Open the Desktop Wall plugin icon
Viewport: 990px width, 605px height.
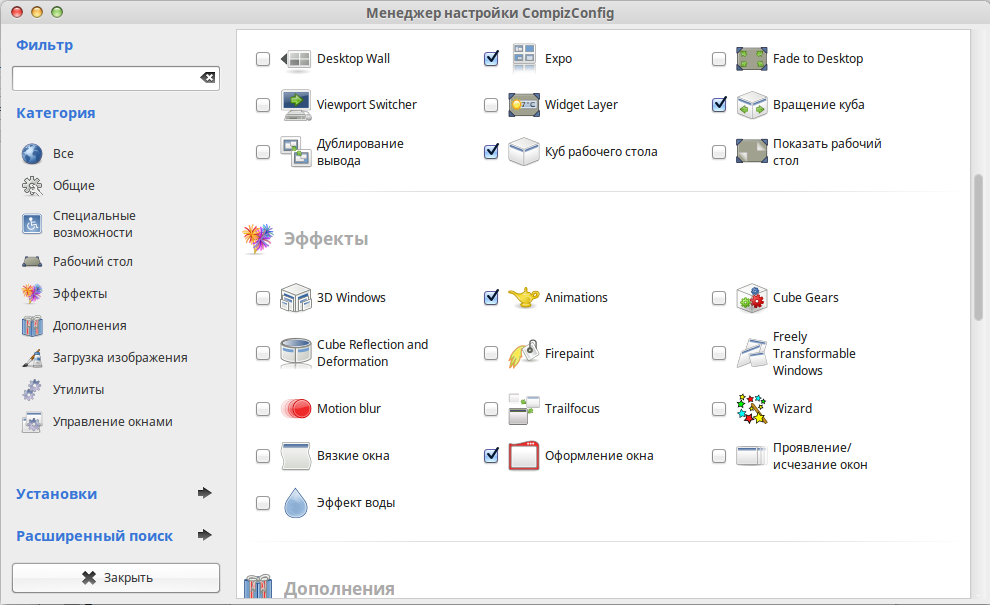[295, 59]
